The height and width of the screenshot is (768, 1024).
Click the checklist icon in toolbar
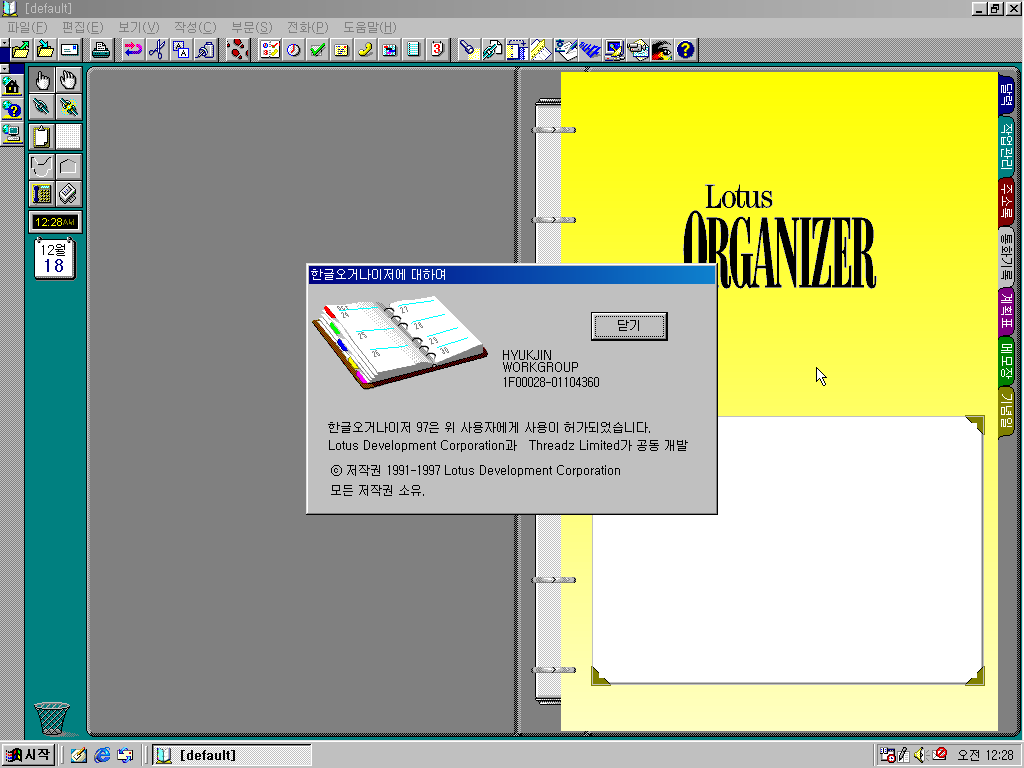tap(269, 50)
